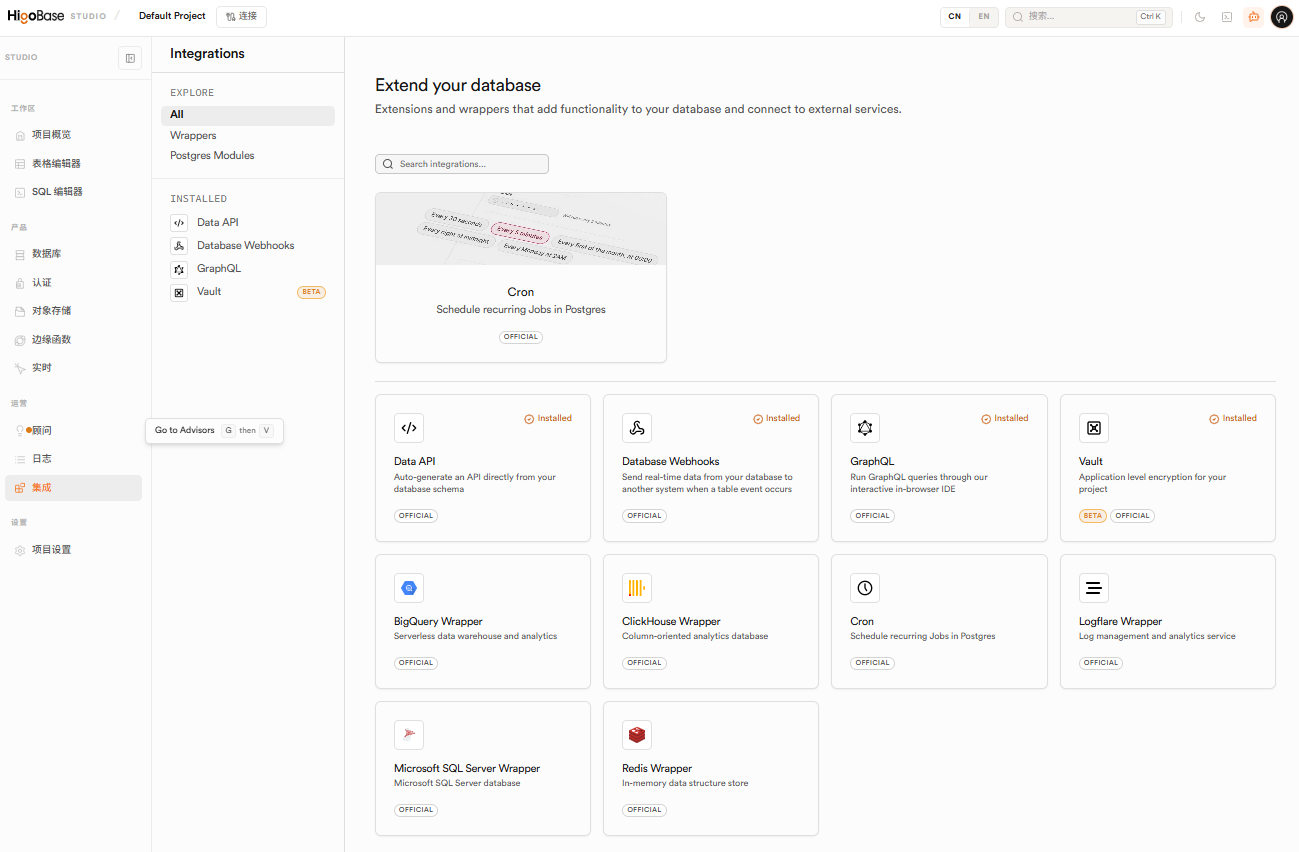Open the user avatar menu
Screen dimensions: 1299x852
pos(1282,17)
